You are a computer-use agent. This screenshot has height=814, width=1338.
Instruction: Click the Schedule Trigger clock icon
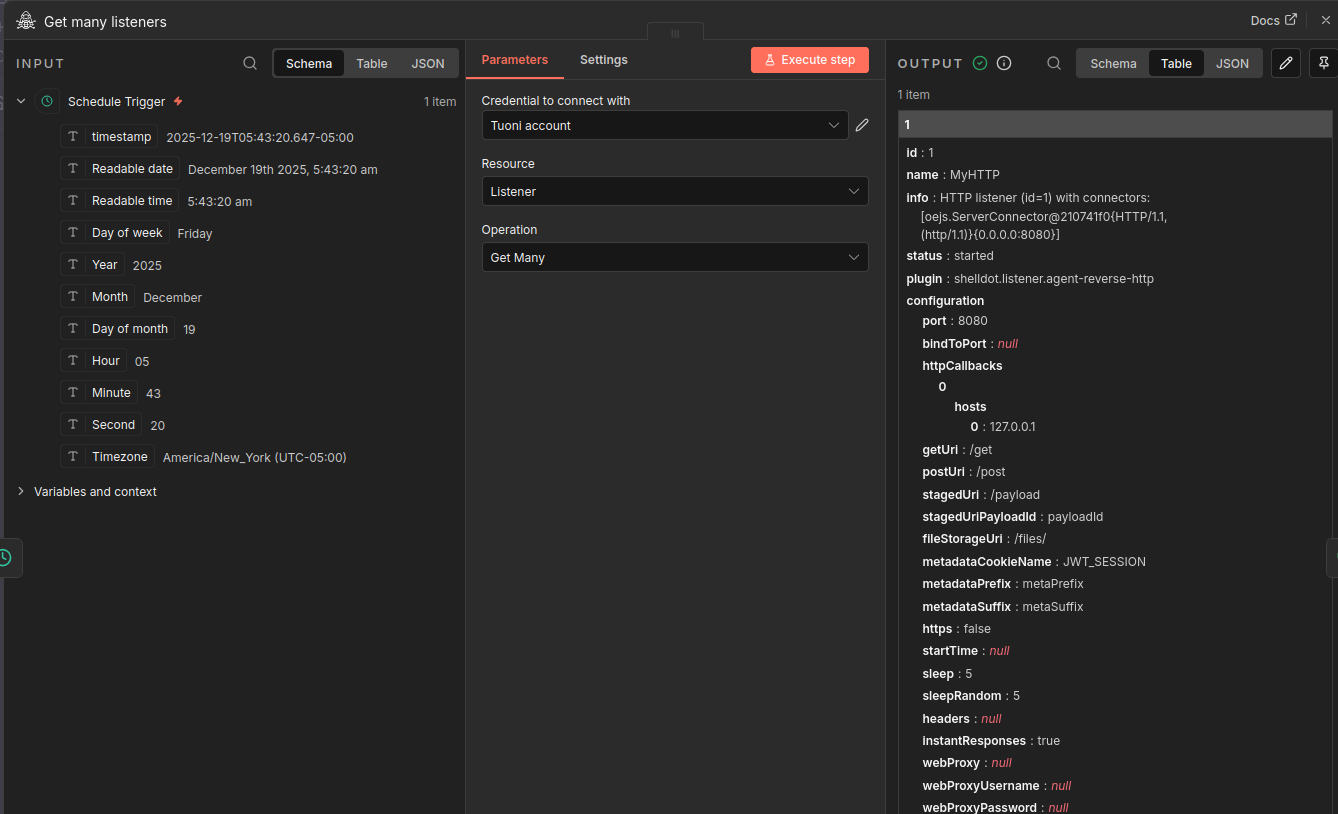tap(46, 101)
